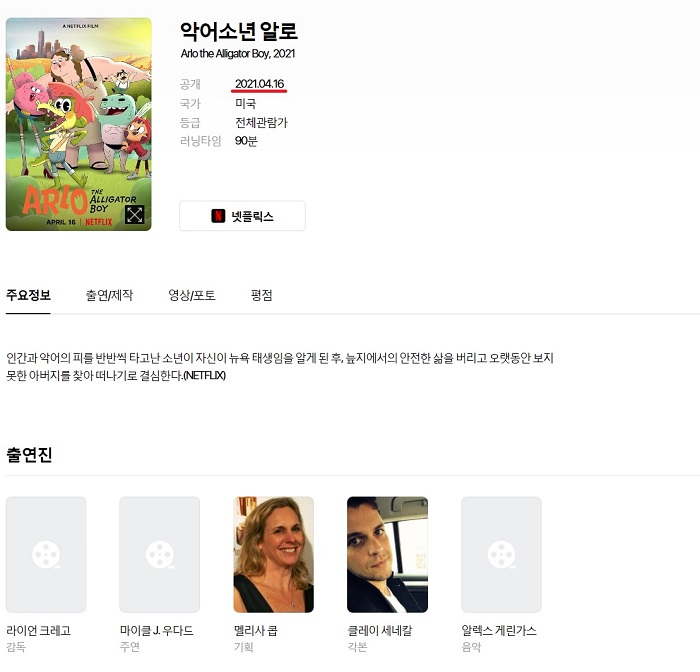
Task: Click the 국가 label
Action: coord(190,104)
